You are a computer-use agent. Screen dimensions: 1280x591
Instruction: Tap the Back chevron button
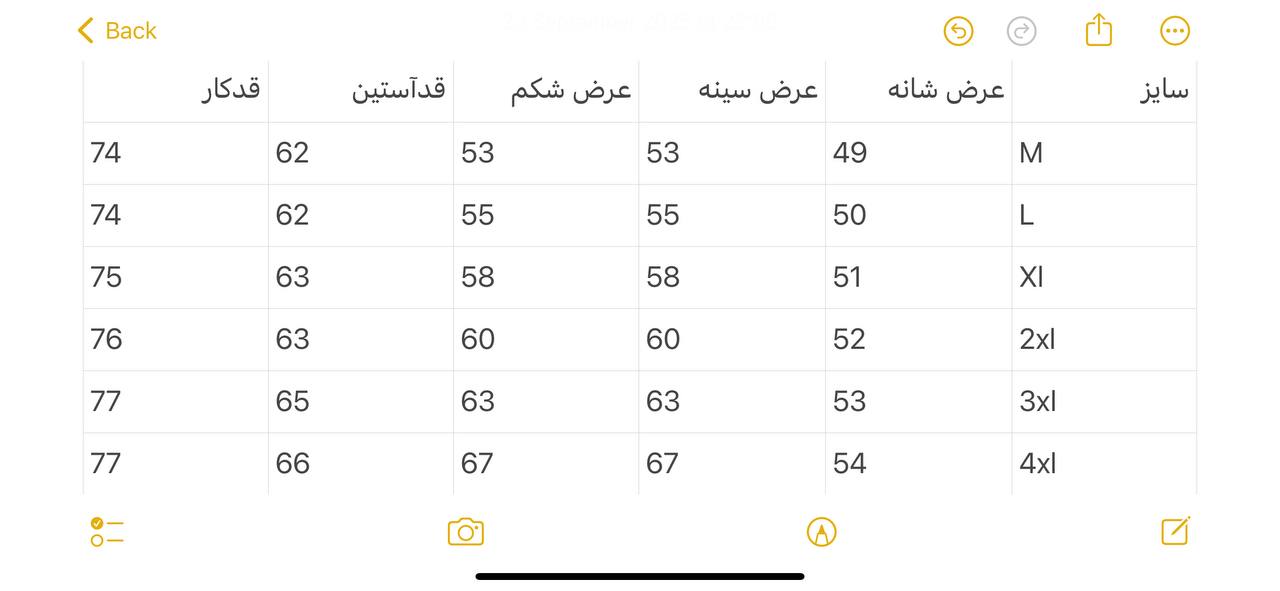tap(116, 31)
